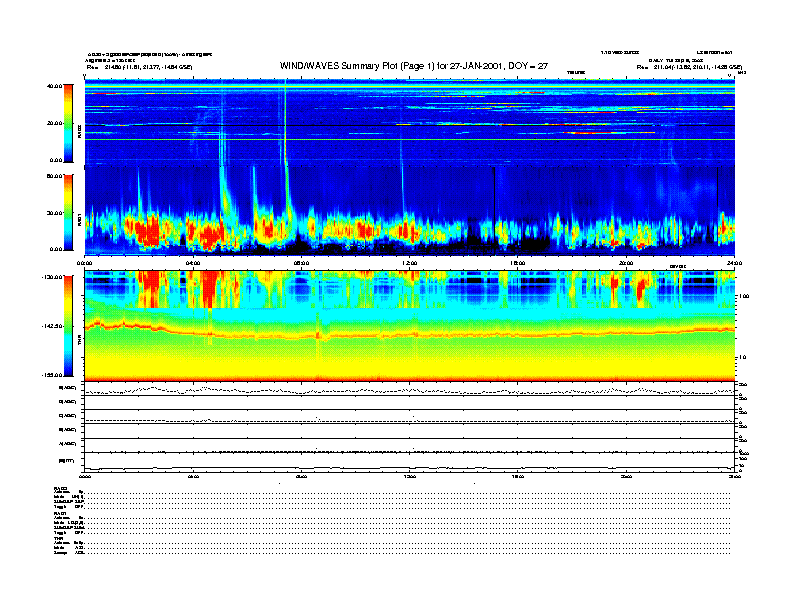Click the 10 label on the TNR right axis

click(x=745, y=357)
